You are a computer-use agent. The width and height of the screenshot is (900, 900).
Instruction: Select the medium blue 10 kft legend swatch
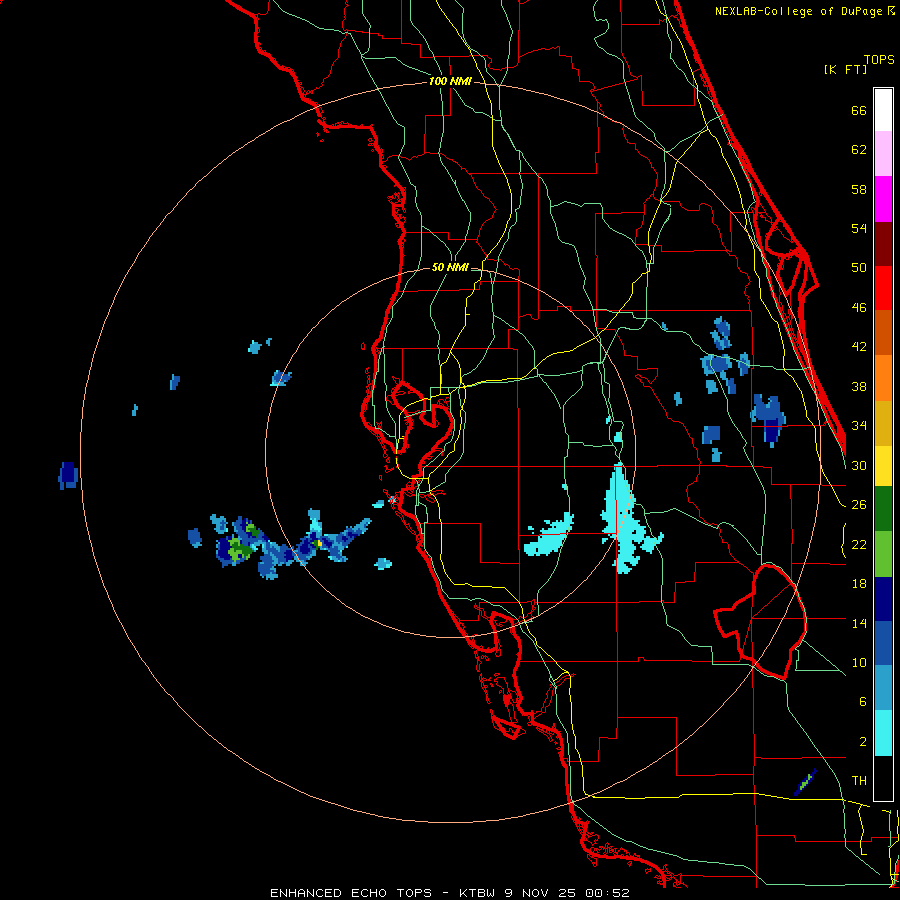883,643
